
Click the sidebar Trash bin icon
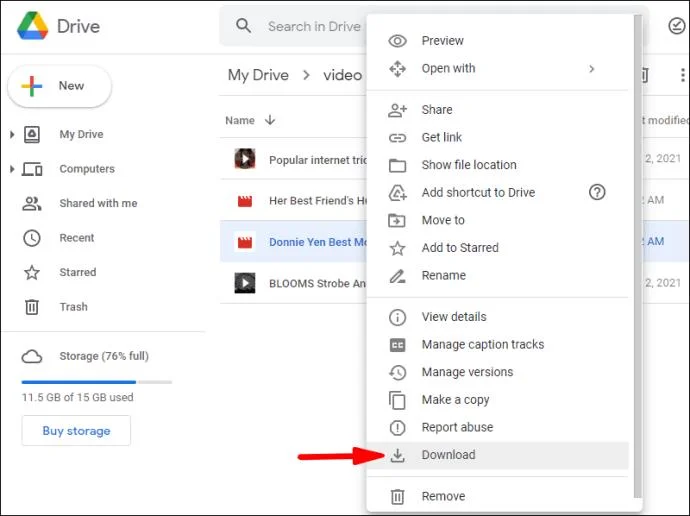pyautogui.click(x=32, y=307)
